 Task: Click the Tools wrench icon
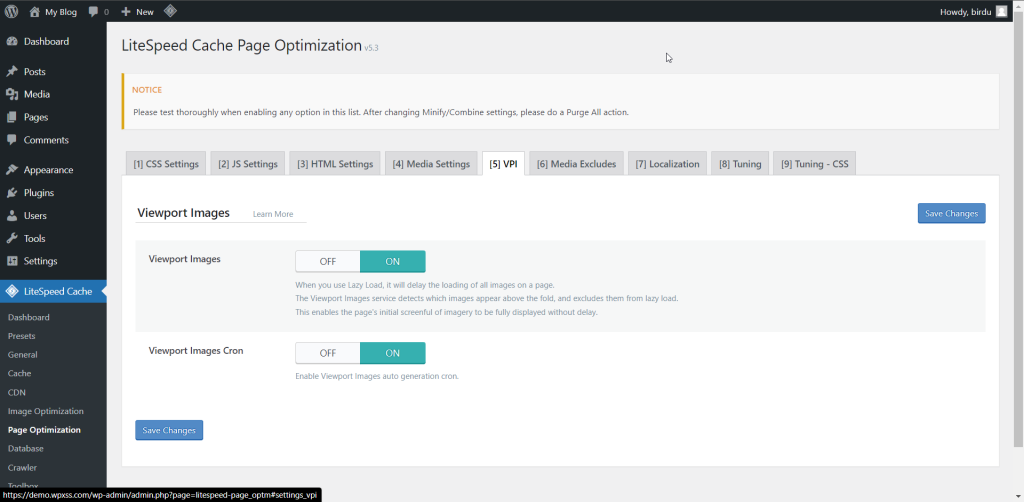pos(12,238)
